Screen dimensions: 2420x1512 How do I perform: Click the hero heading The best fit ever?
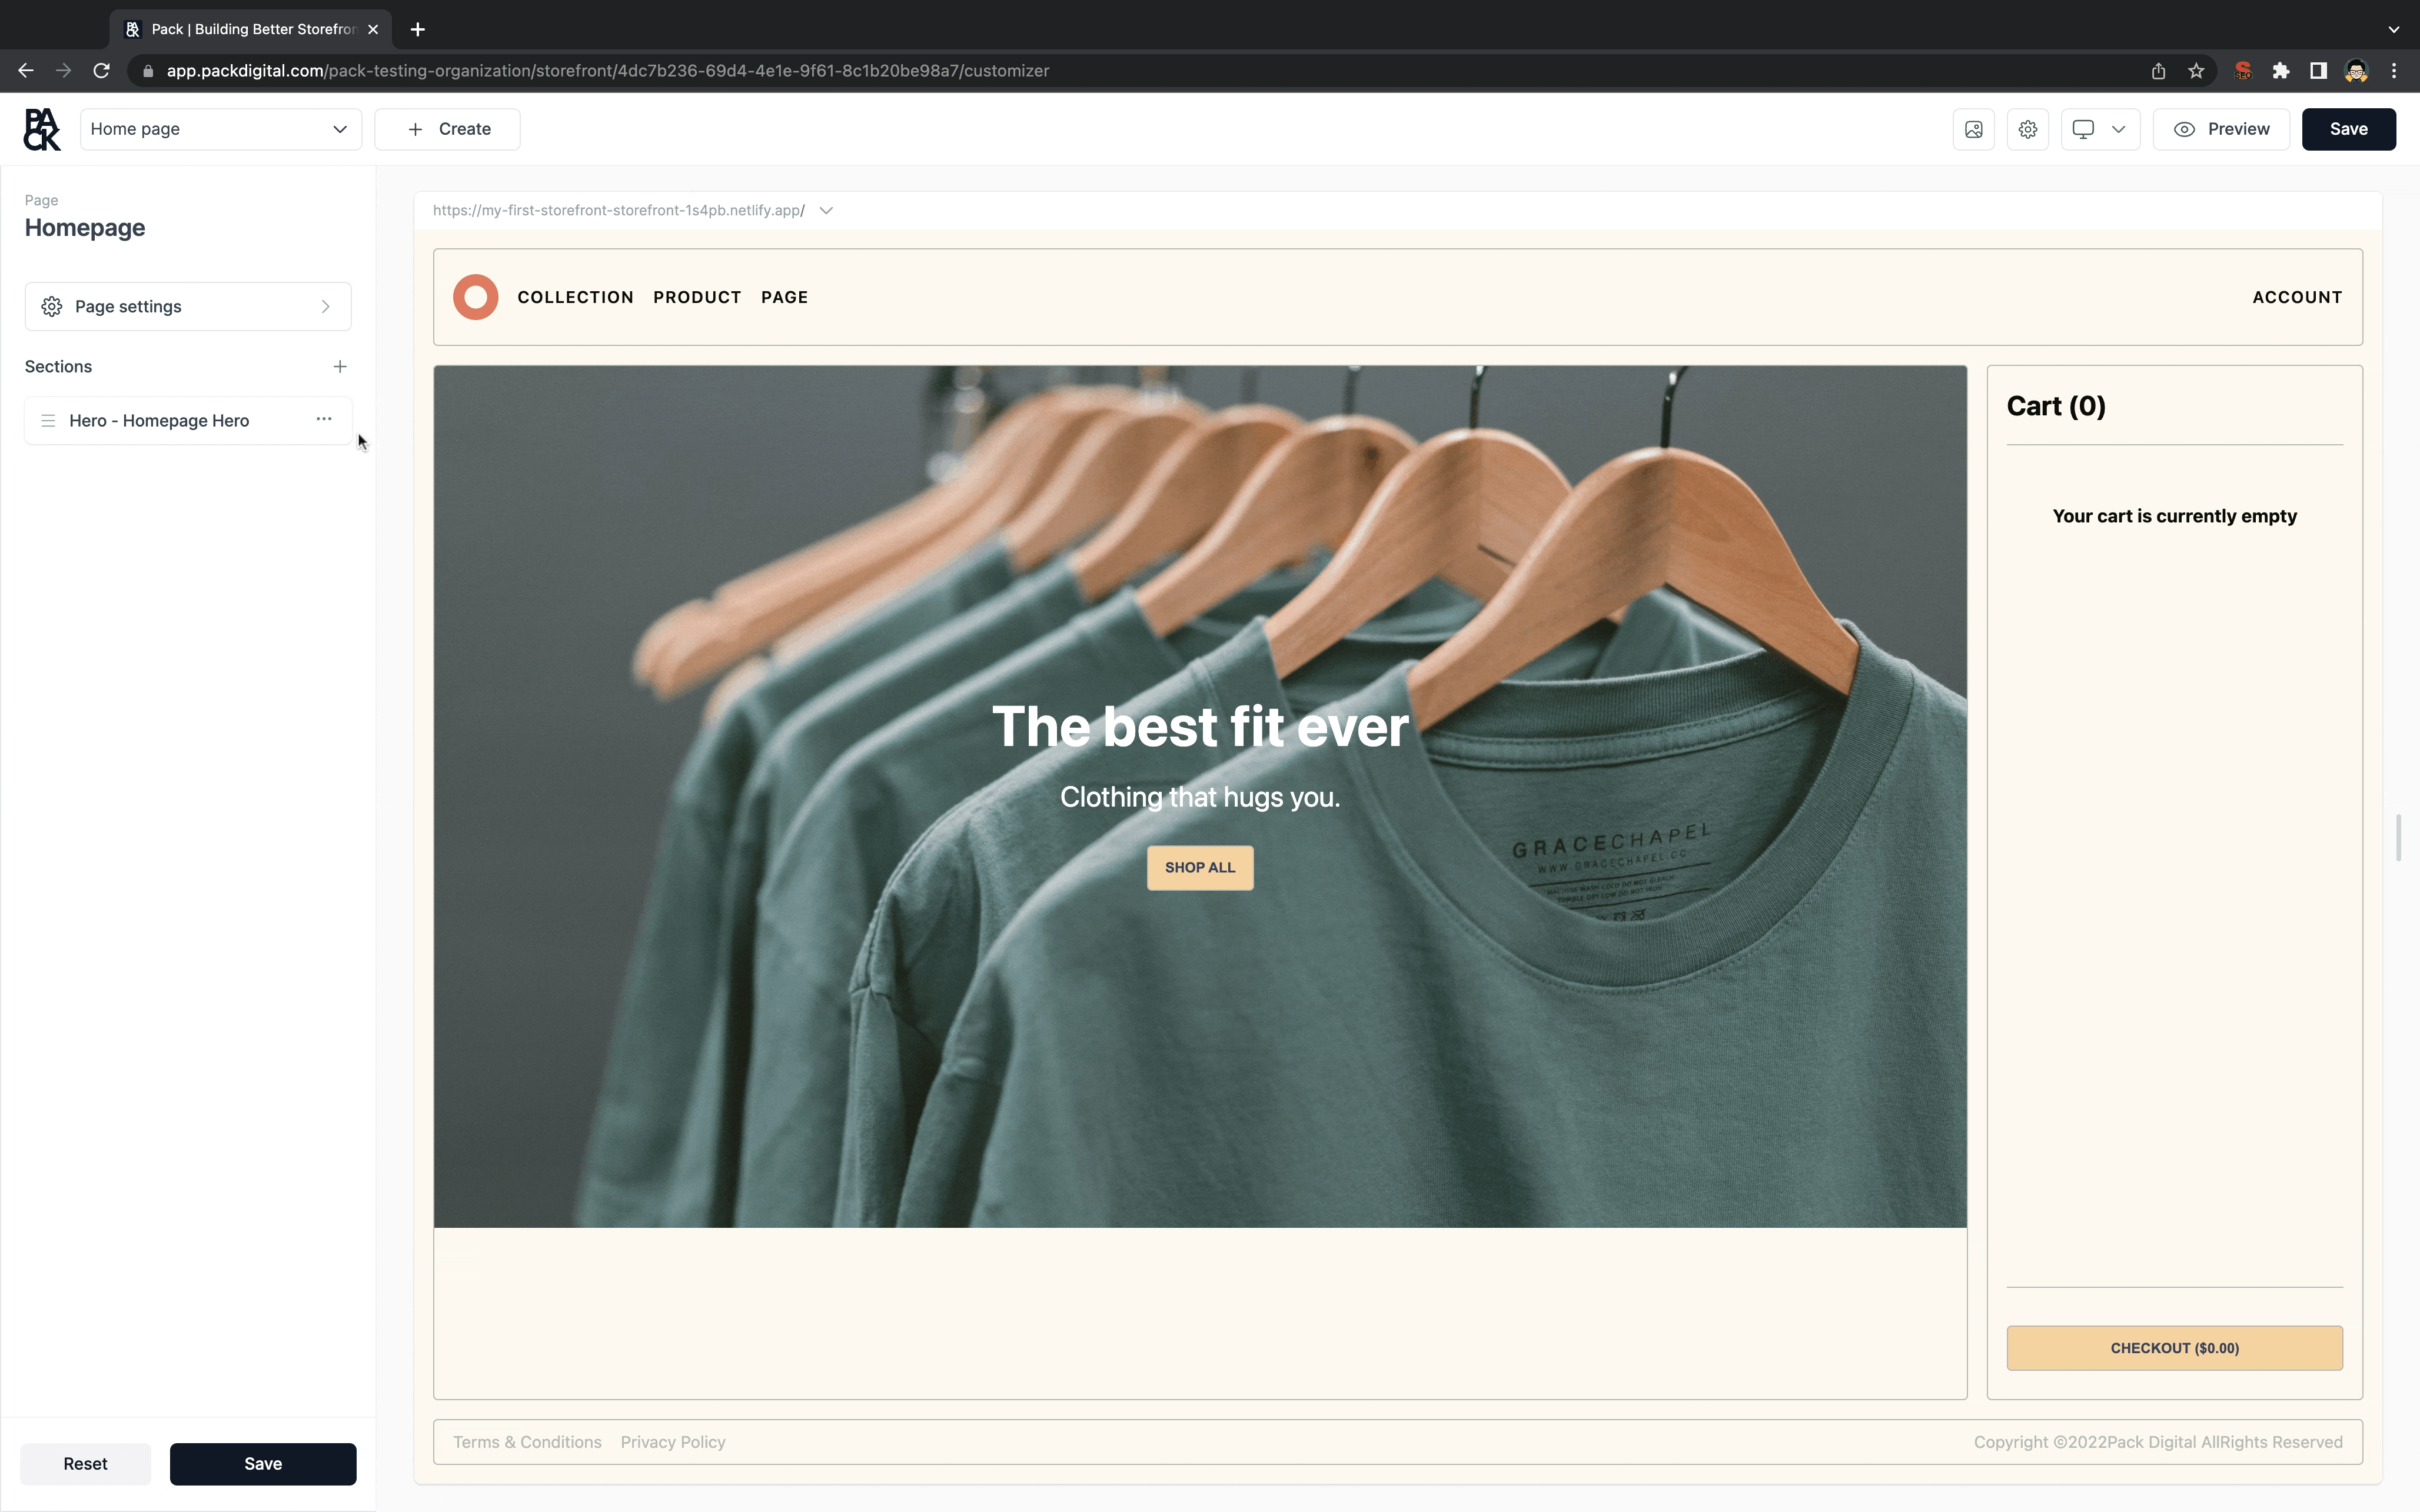point(1200,726)
